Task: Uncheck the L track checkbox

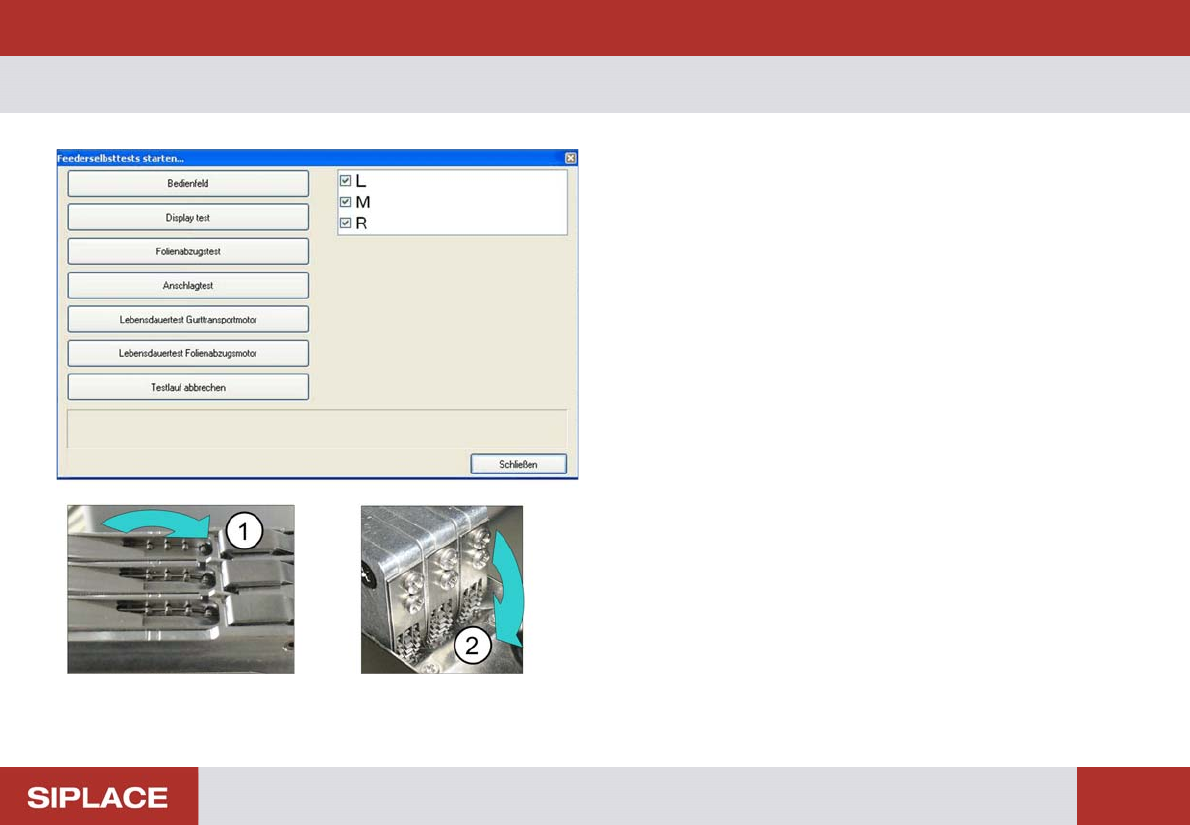Action: point(345,181)
